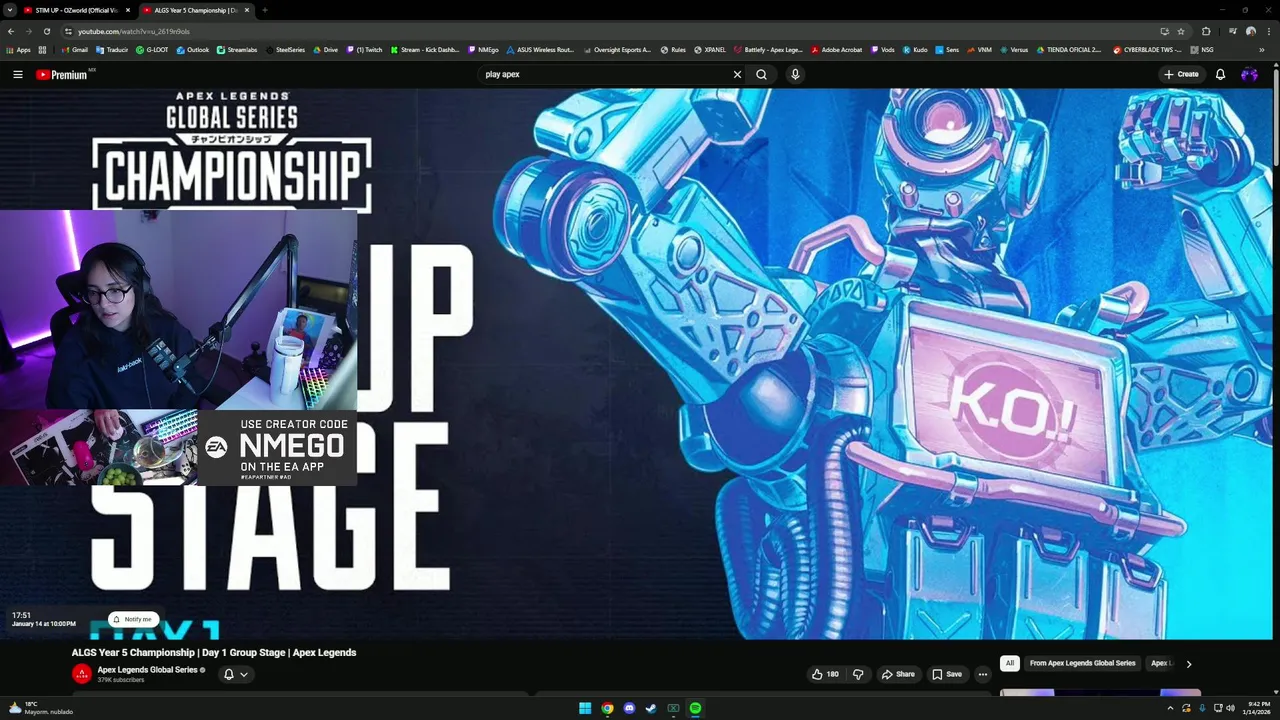Bookmark this page with the star
This screenshot has width=1280, height=720.
tap(1181, 31)
